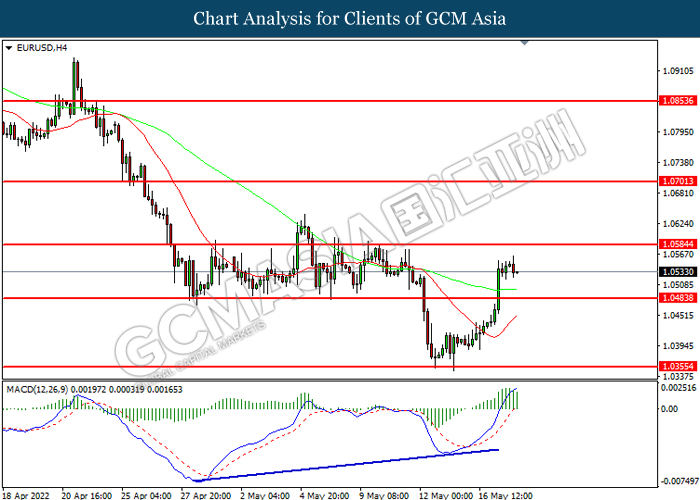Click the 1.03945 price axis value
Screen dimensions: 700x500
coord(679,346)
